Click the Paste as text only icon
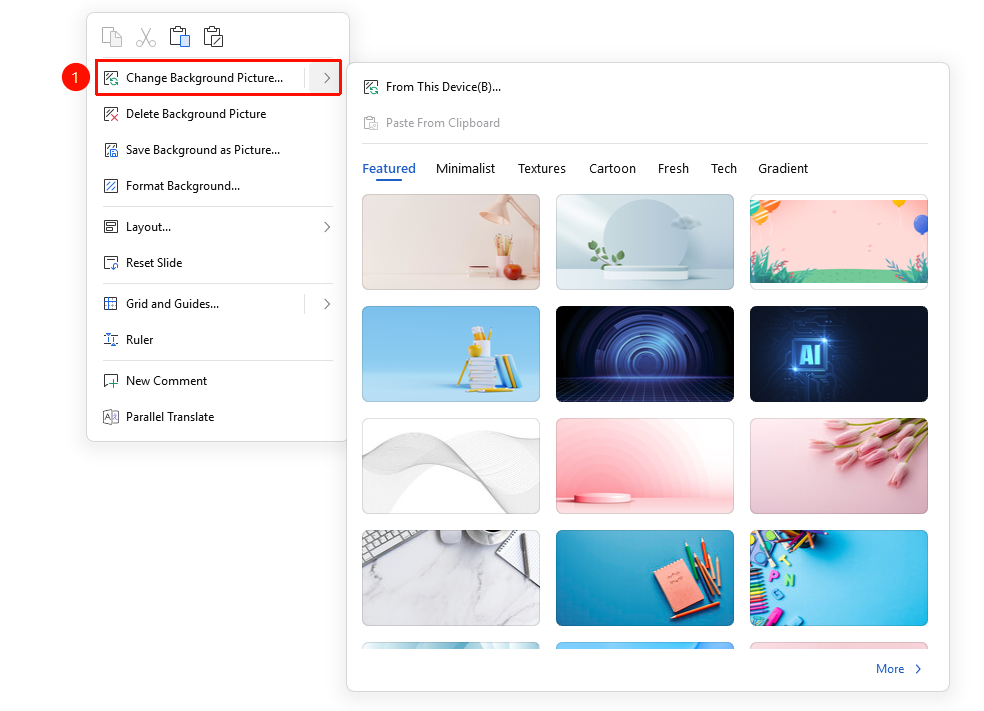Image resolution: width=984 pixels, height=711 pixels. coord(213,37)
